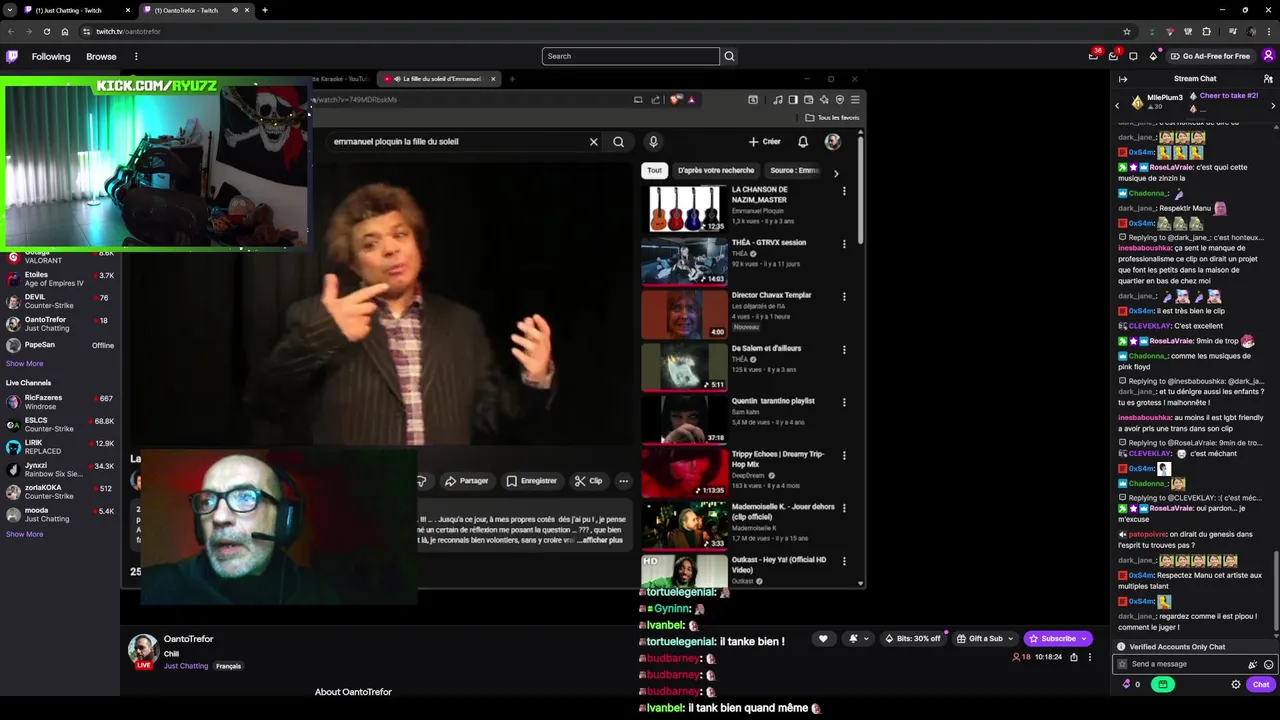
Task: Click the Go Ad-Free for Free button
Action: click(1210, 56)
